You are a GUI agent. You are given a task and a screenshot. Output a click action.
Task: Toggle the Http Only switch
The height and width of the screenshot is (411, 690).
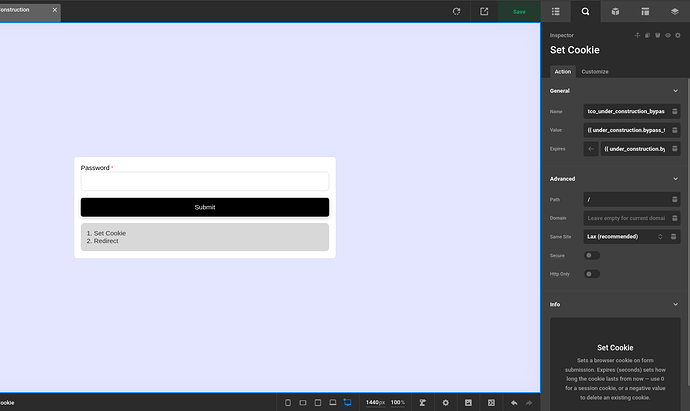click(x=592, y=274)
